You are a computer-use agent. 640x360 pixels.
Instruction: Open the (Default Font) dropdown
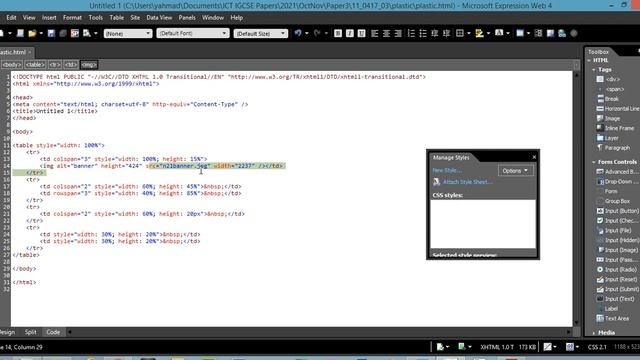pos(192,33)
